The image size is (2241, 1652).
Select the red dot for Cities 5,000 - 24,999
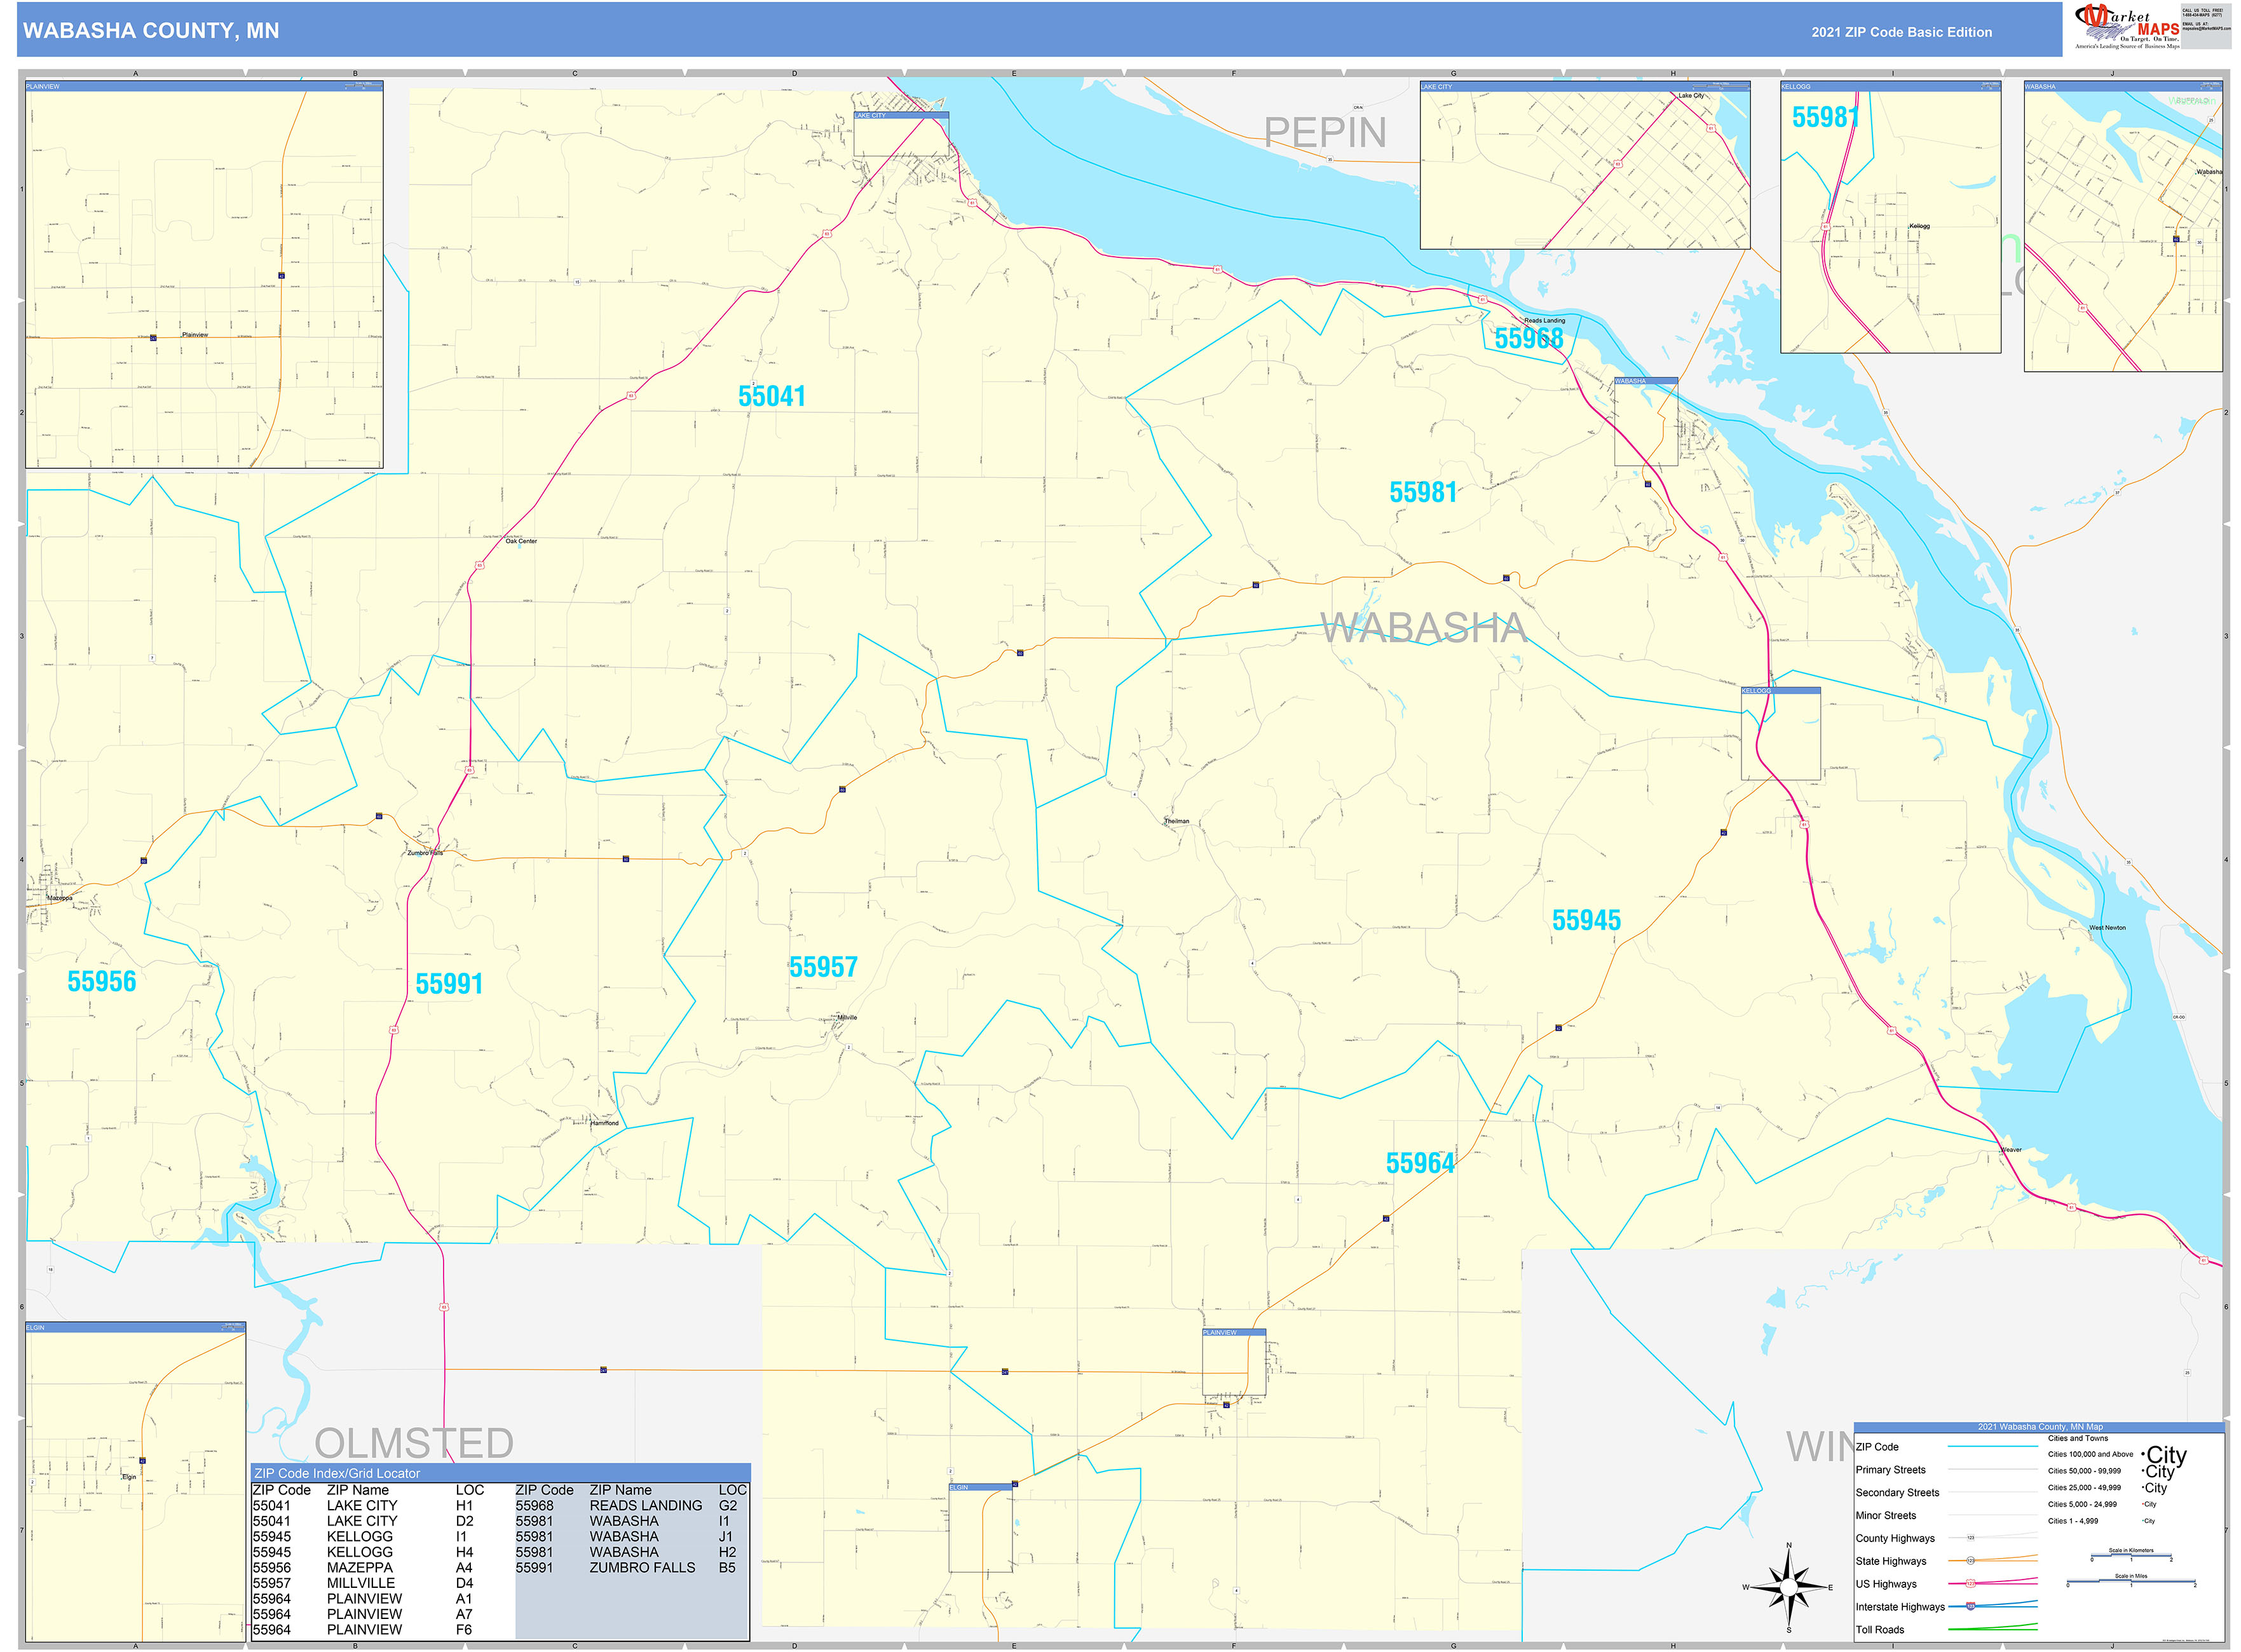pyautogui.click(x=2142, y=1504)
